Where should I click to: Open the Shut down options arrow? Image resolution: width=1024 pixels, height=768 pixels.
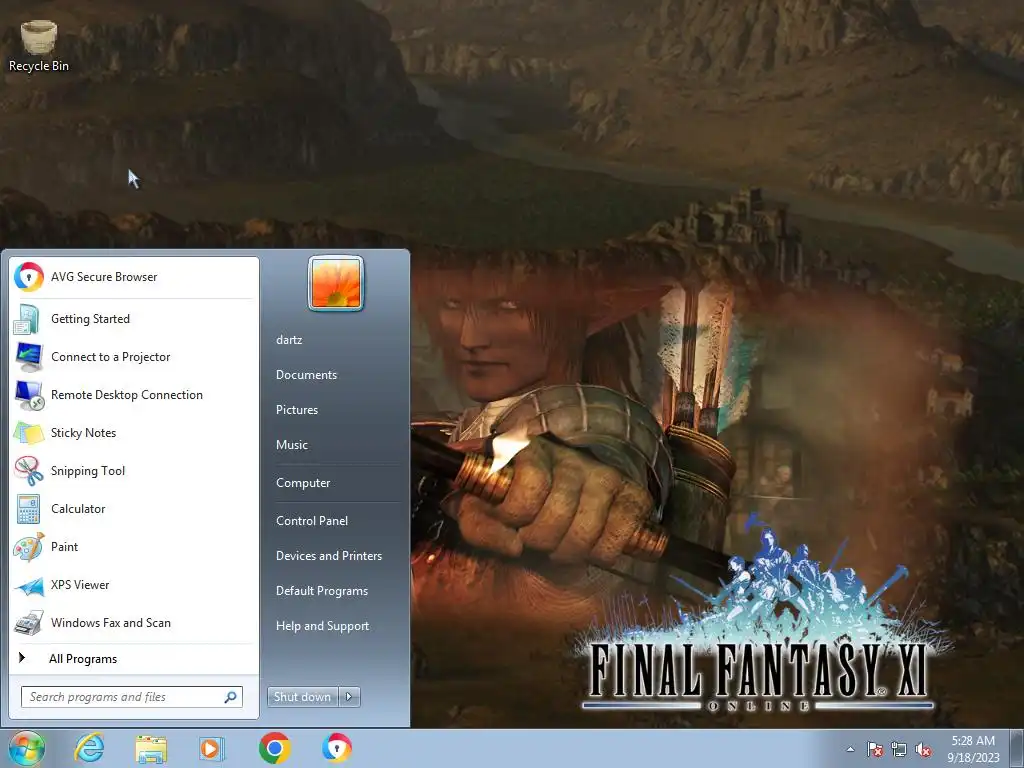click(349, 697)
